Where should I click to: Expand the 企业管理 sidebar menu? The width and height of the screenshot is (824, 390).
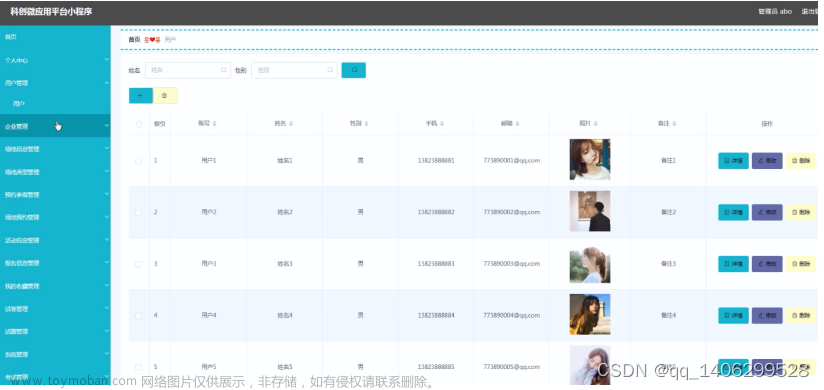click(55, 126)
